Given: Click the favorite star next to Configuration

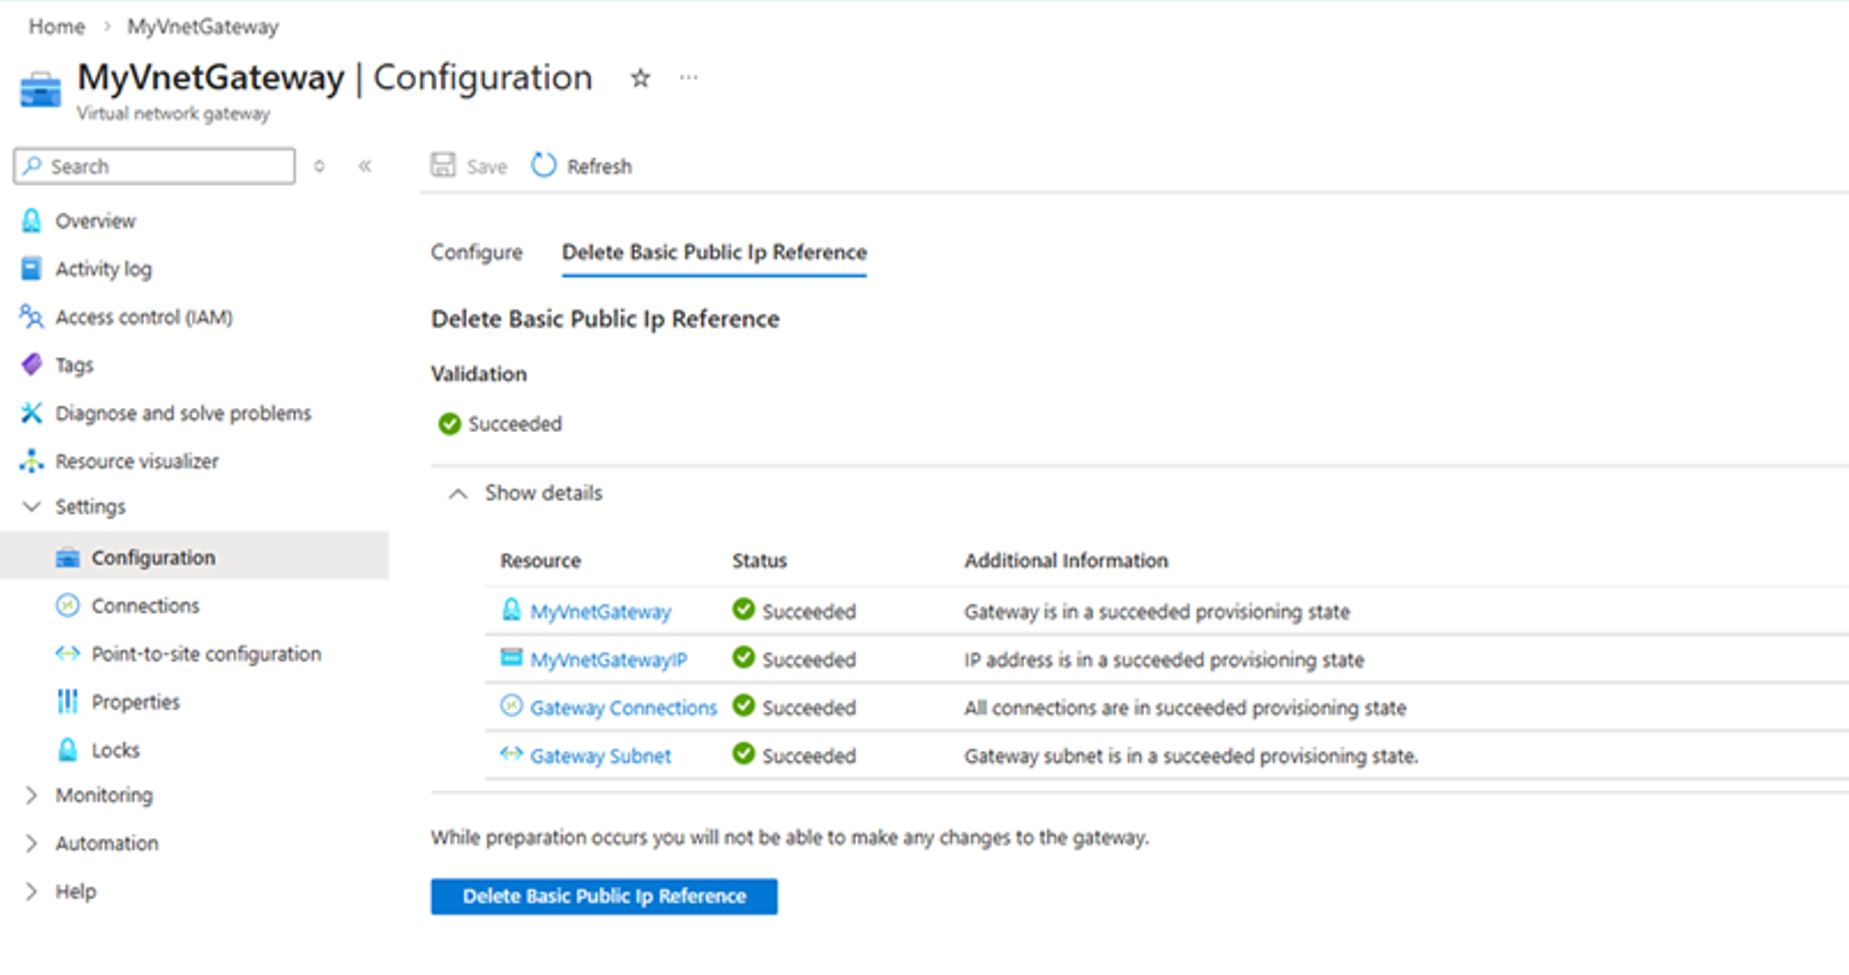Looking at the screenshot, I should 638,78.
